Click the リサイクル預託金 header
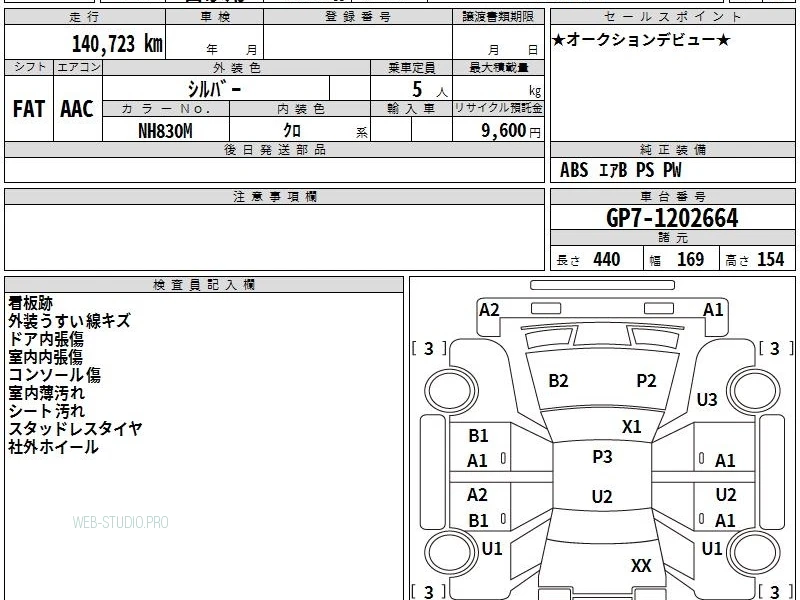The width and height of the screenshot is (800, 600). click(x=498, y=108)
